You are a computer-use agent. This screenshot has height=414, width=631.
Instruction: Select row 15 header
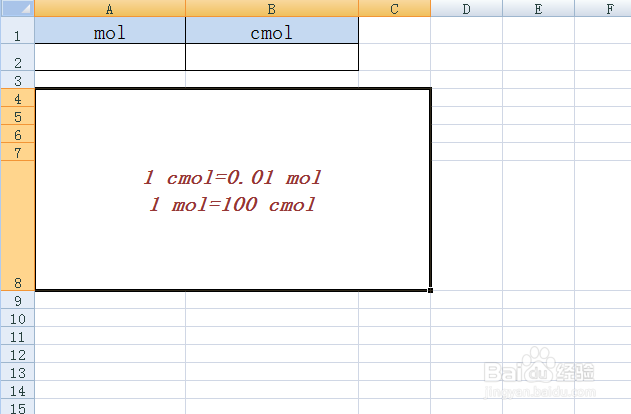coord(17,407)
